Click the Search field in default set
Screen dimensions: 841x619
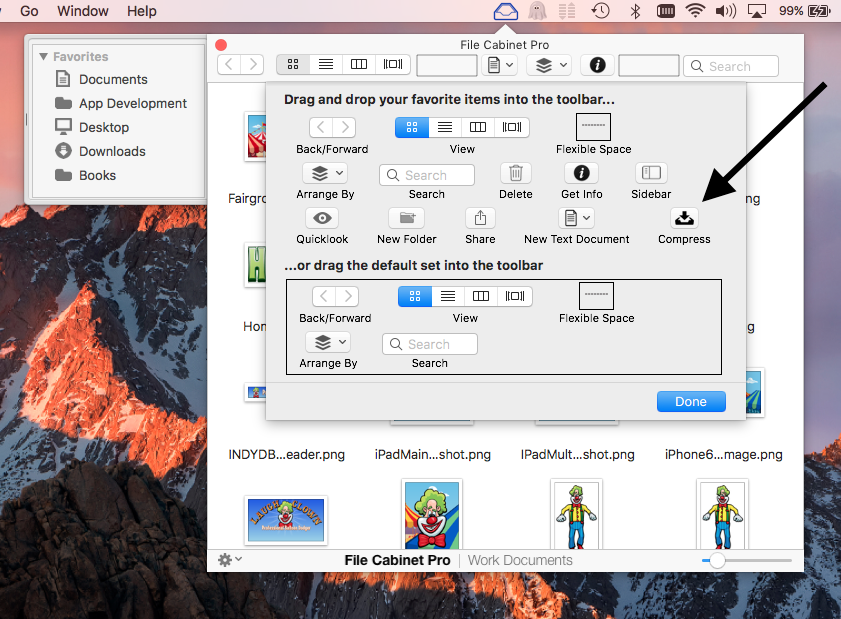tap(430, 344)
